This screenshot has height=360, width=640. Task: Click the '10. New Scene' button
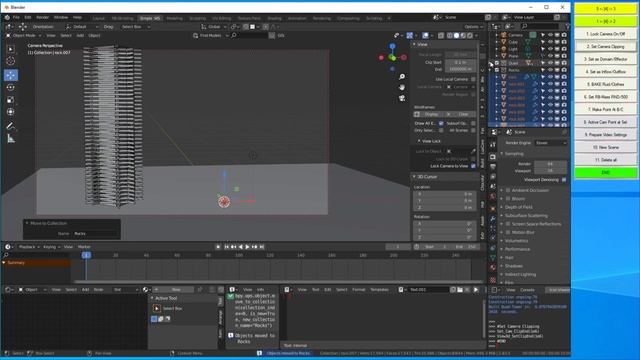(606, 147)
